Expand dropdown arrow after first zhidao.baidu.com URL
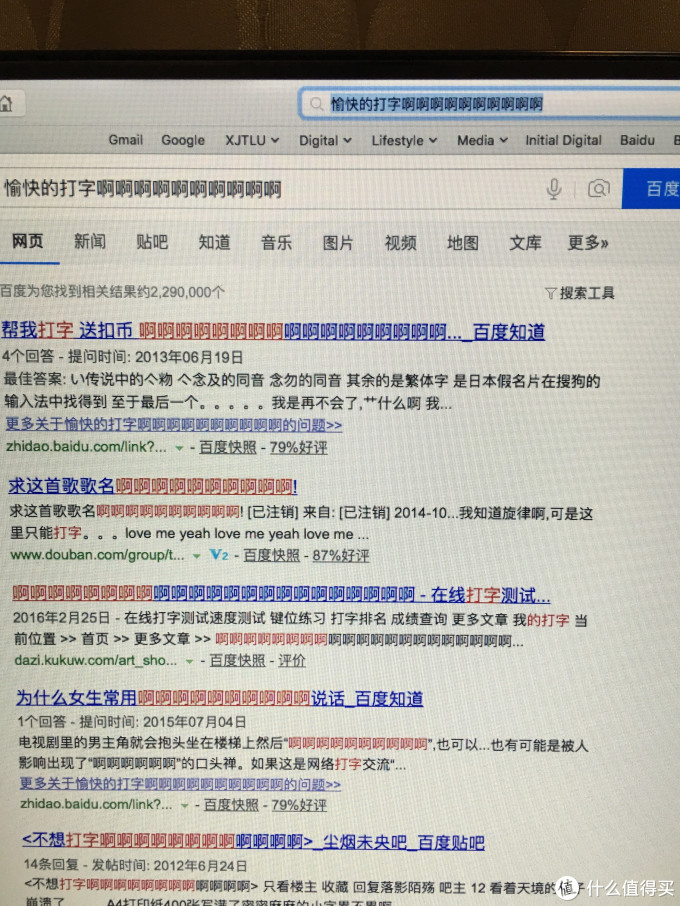Viewport: 680px width, 906px height. pos(180,448)
